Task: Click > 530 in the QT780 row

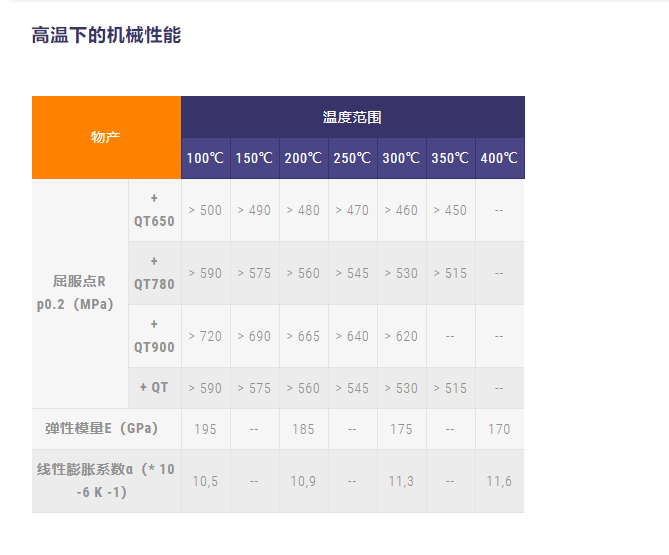Action: 402,273
